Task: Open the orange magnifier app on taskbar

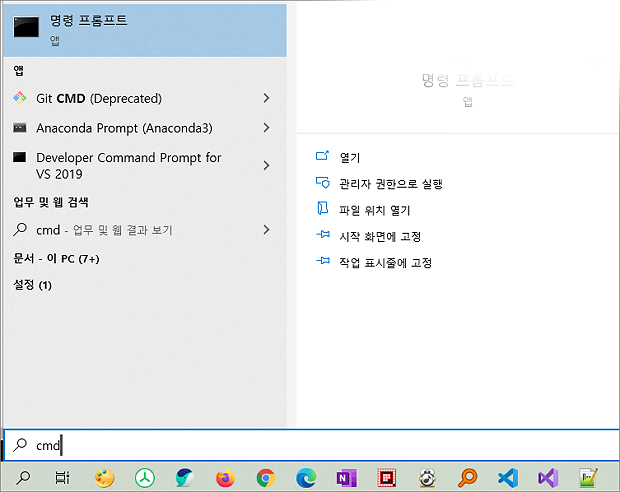Action: pos(467,478)
